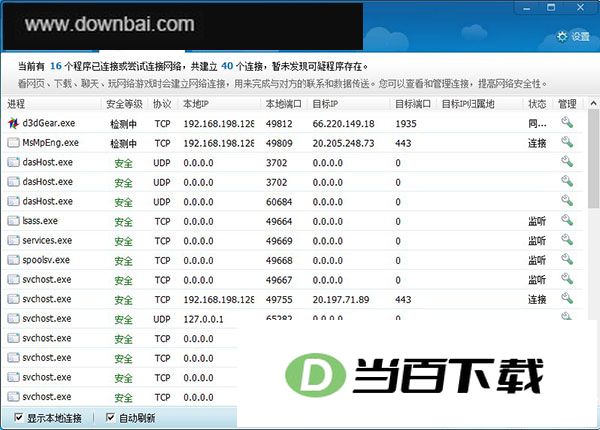The image size is (600, 430).
Task: Click manage icon for svchost.exe port 49667
Action: 567,279
